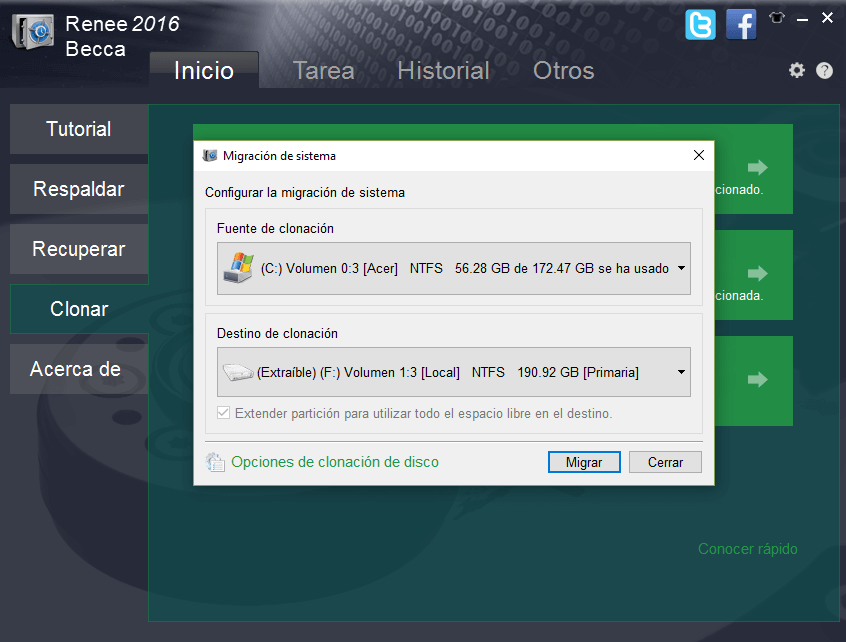Select the Clonar sidebar section

pos(79,309)
